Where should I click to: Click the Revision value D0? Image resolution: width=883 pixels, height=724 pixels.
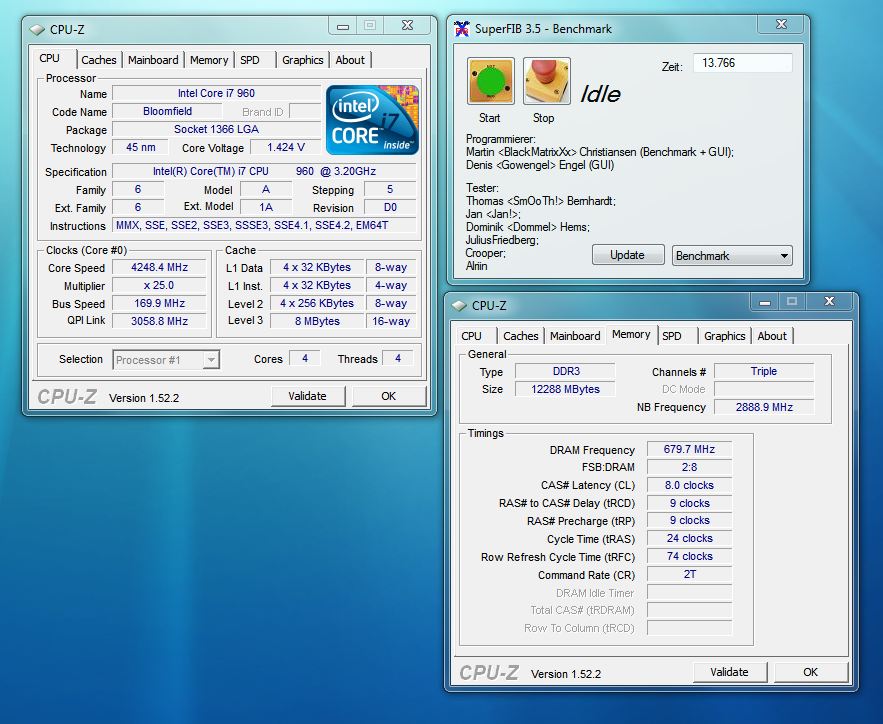click(x=390, y=207)
